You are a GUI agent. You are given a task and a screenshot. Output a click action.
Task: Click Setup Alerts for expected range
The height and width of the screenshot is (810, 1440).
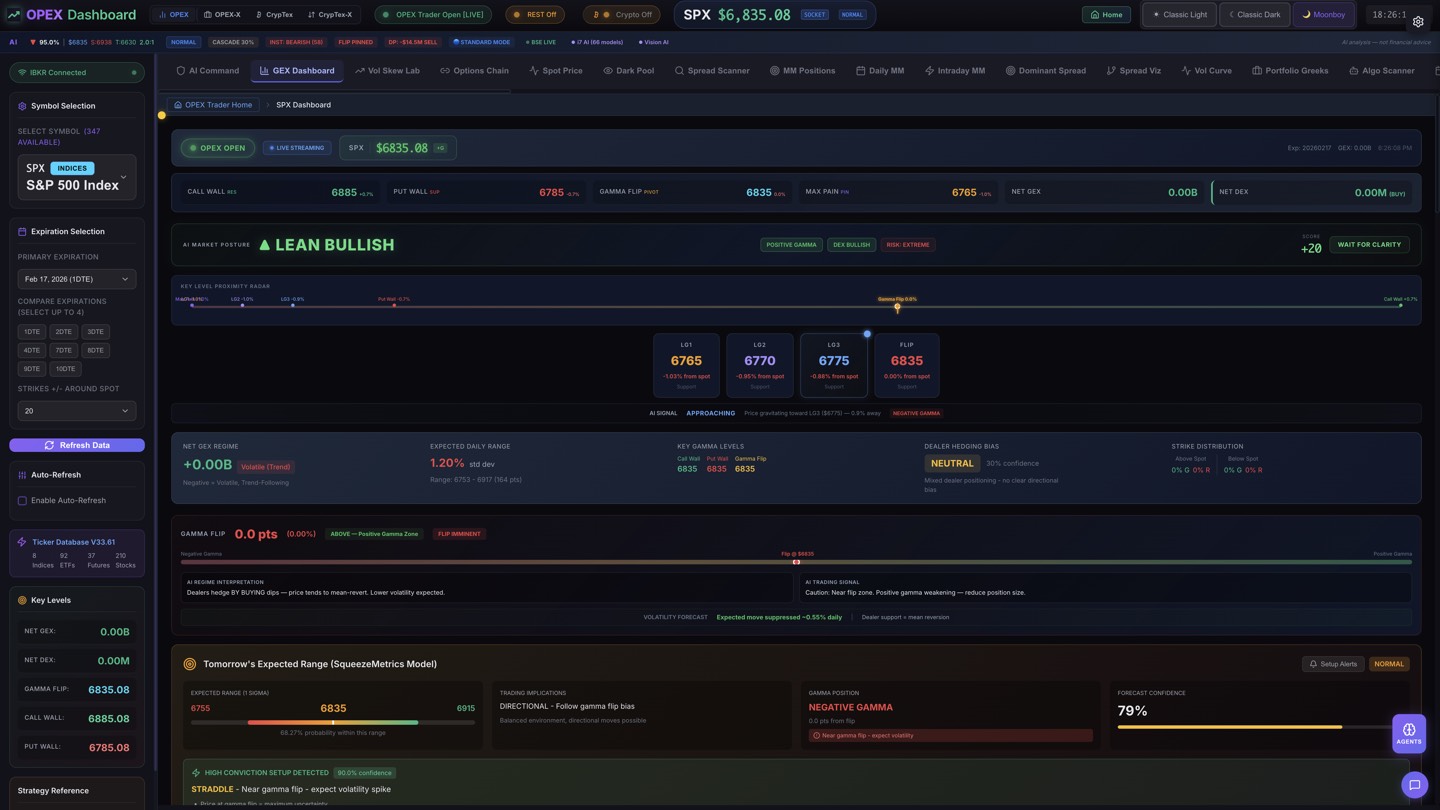[1332, 663]
